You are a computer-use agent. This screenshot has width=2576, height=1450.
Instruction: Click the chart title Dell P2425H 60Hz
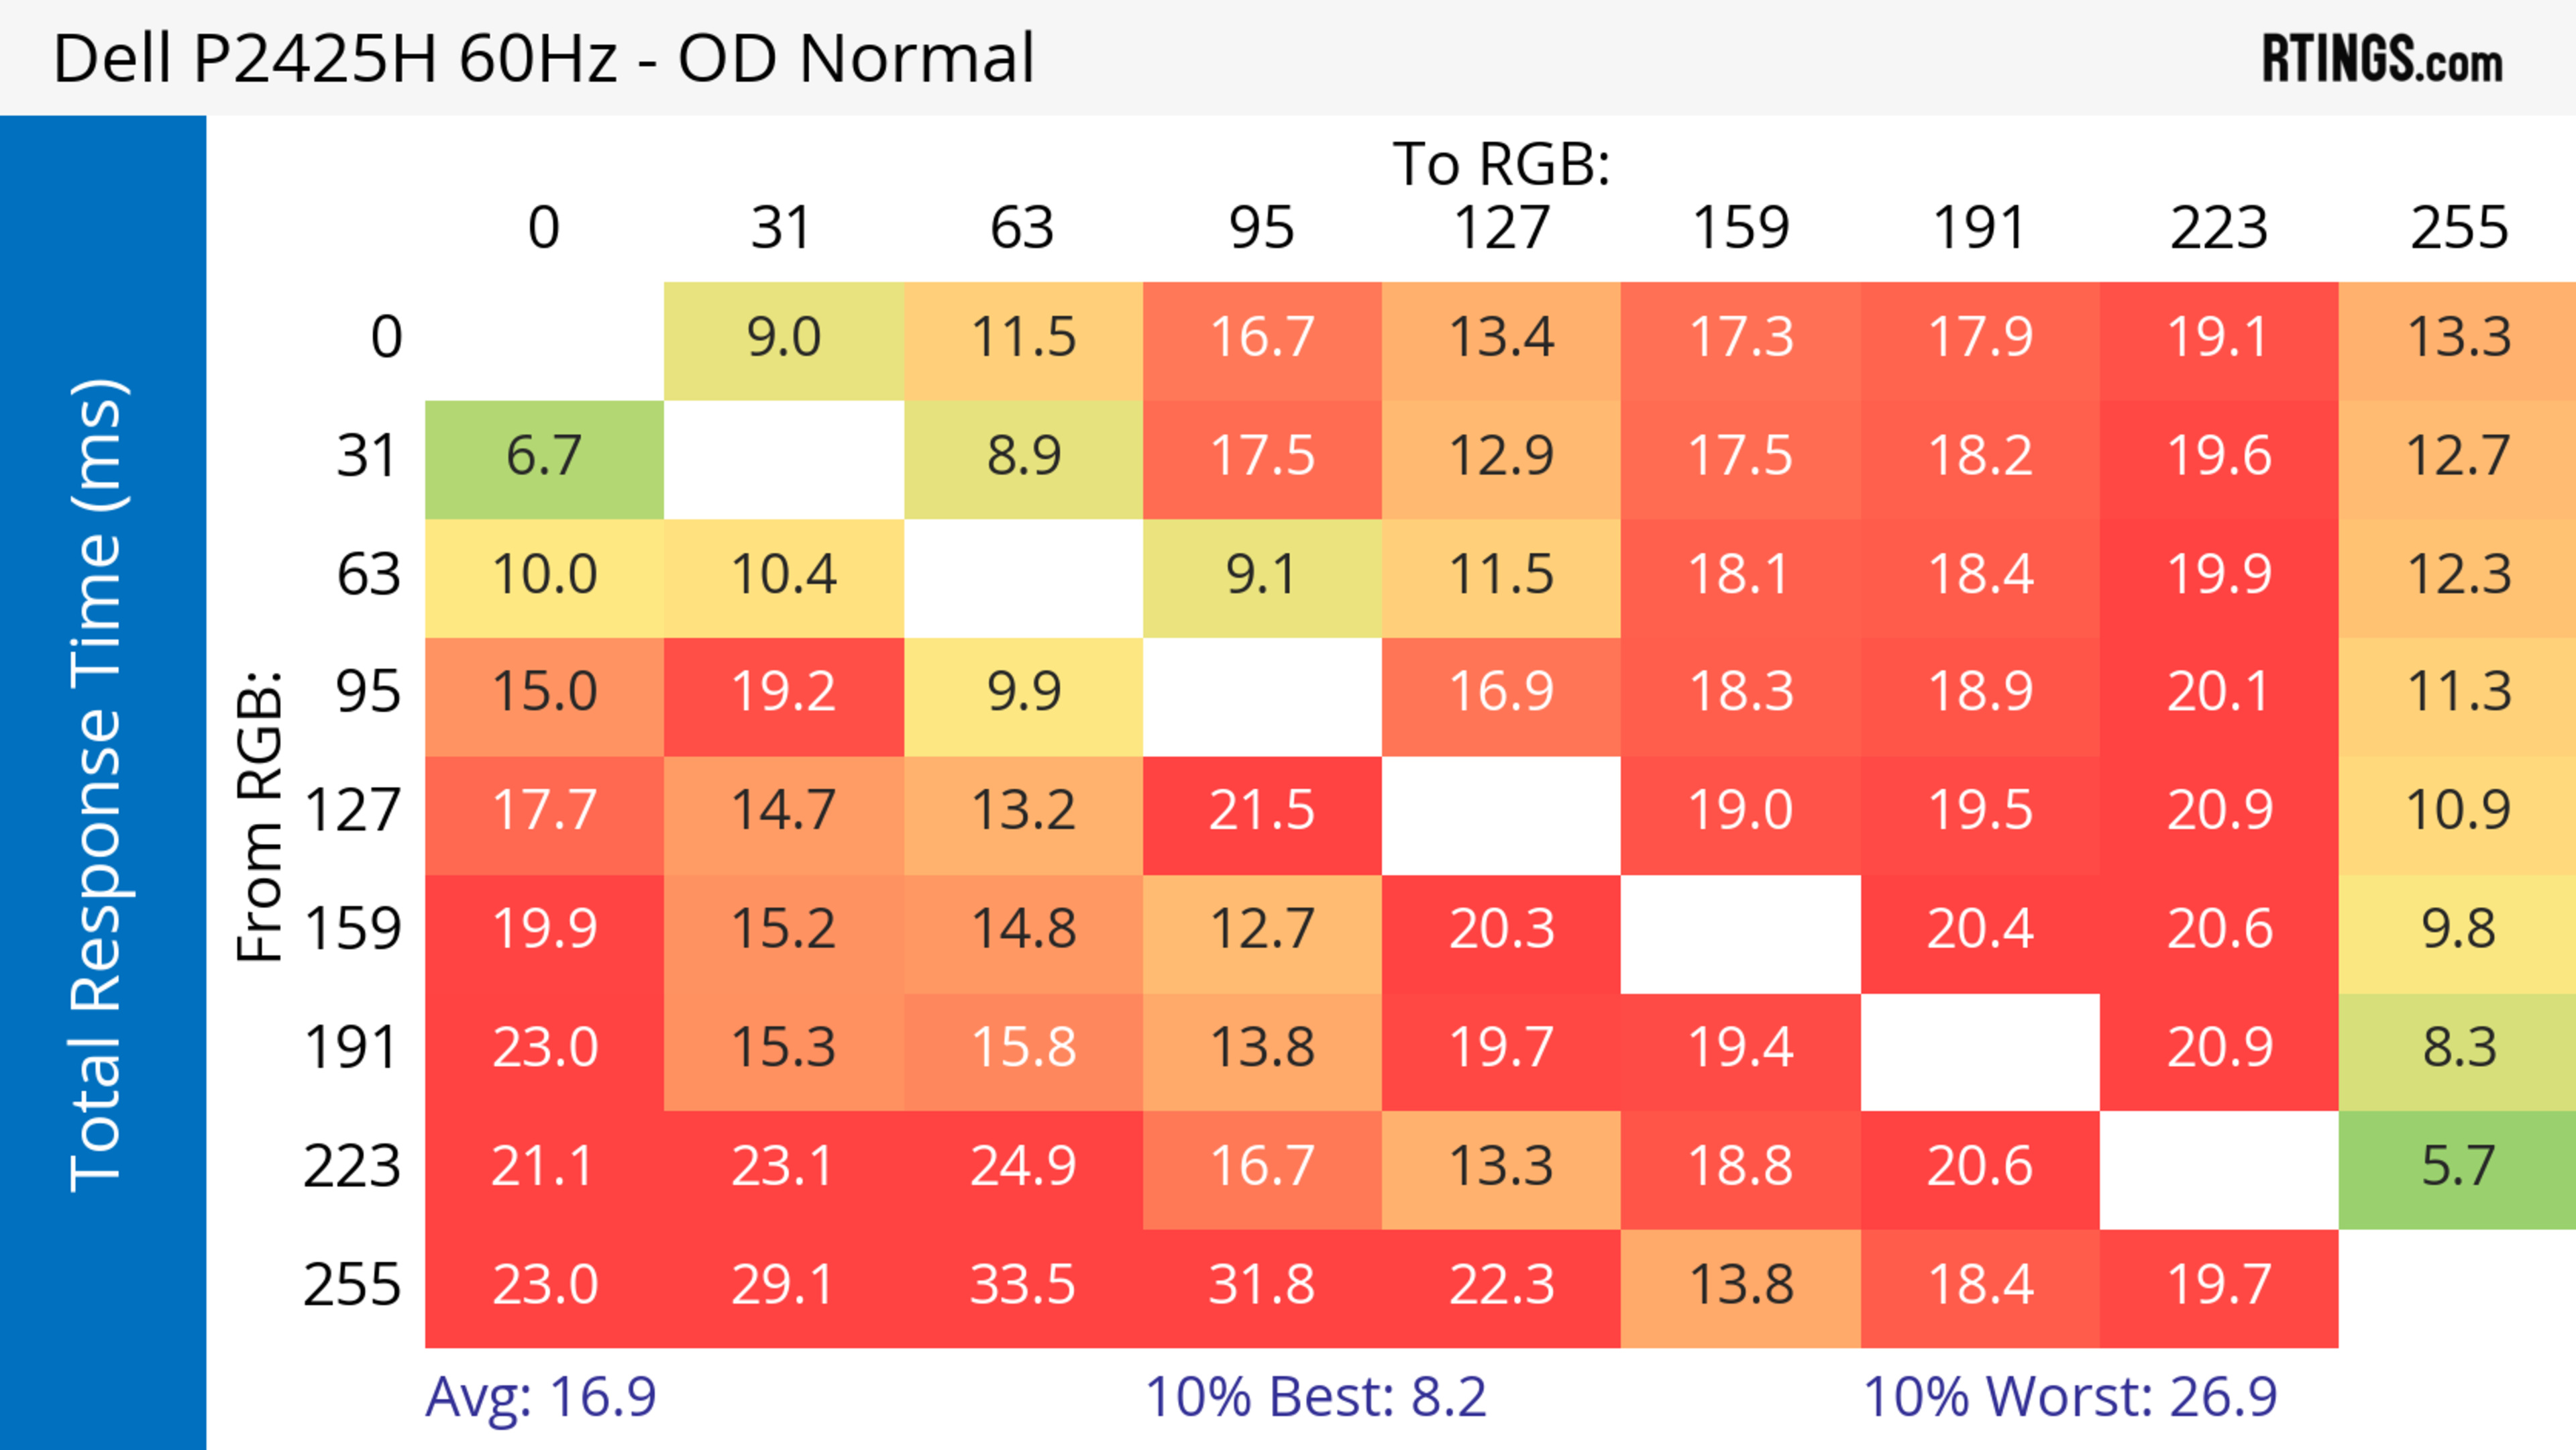coord(543,58)
